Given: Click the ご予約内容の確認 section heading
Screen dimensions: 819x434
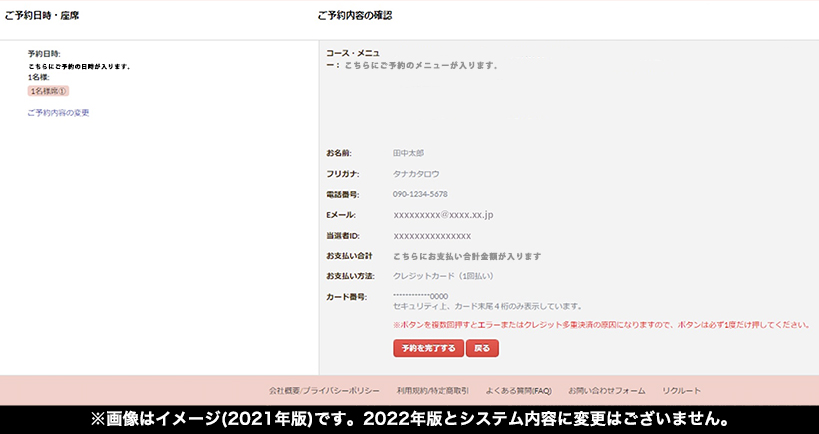Looking at the screenshot, I should 354,15.
